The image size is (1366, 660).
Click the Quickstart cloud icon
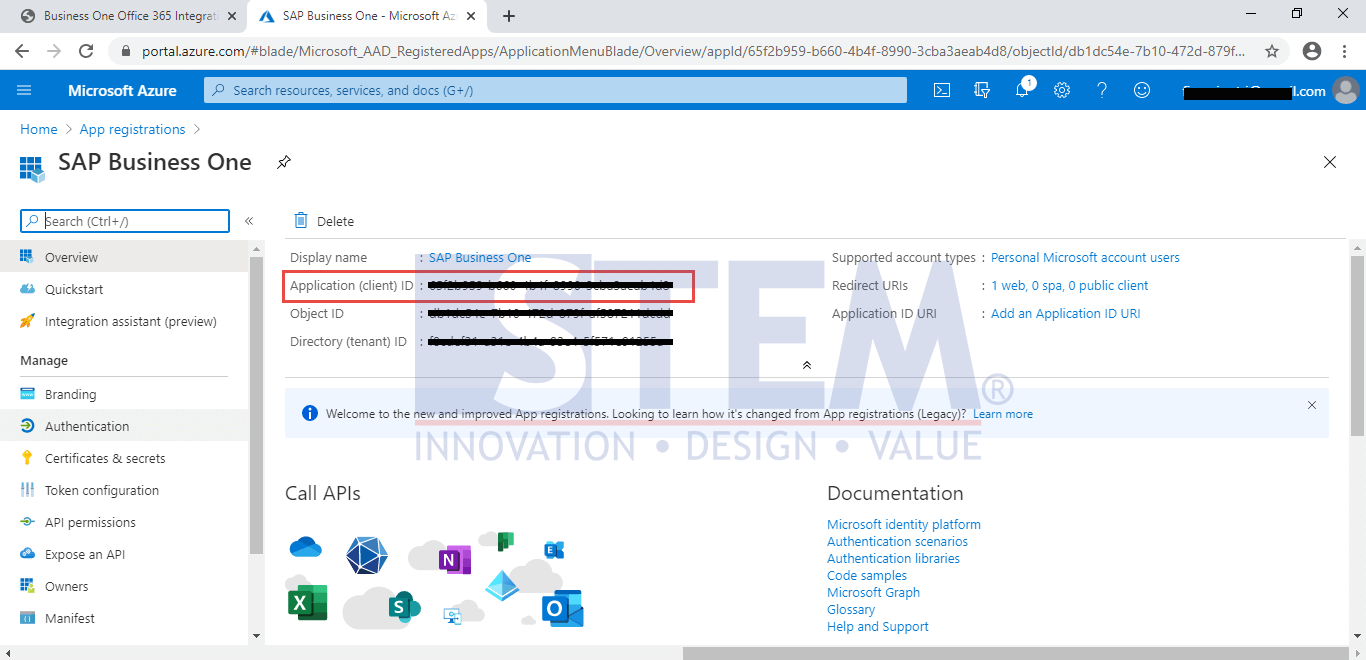click(x=27, y=289)
